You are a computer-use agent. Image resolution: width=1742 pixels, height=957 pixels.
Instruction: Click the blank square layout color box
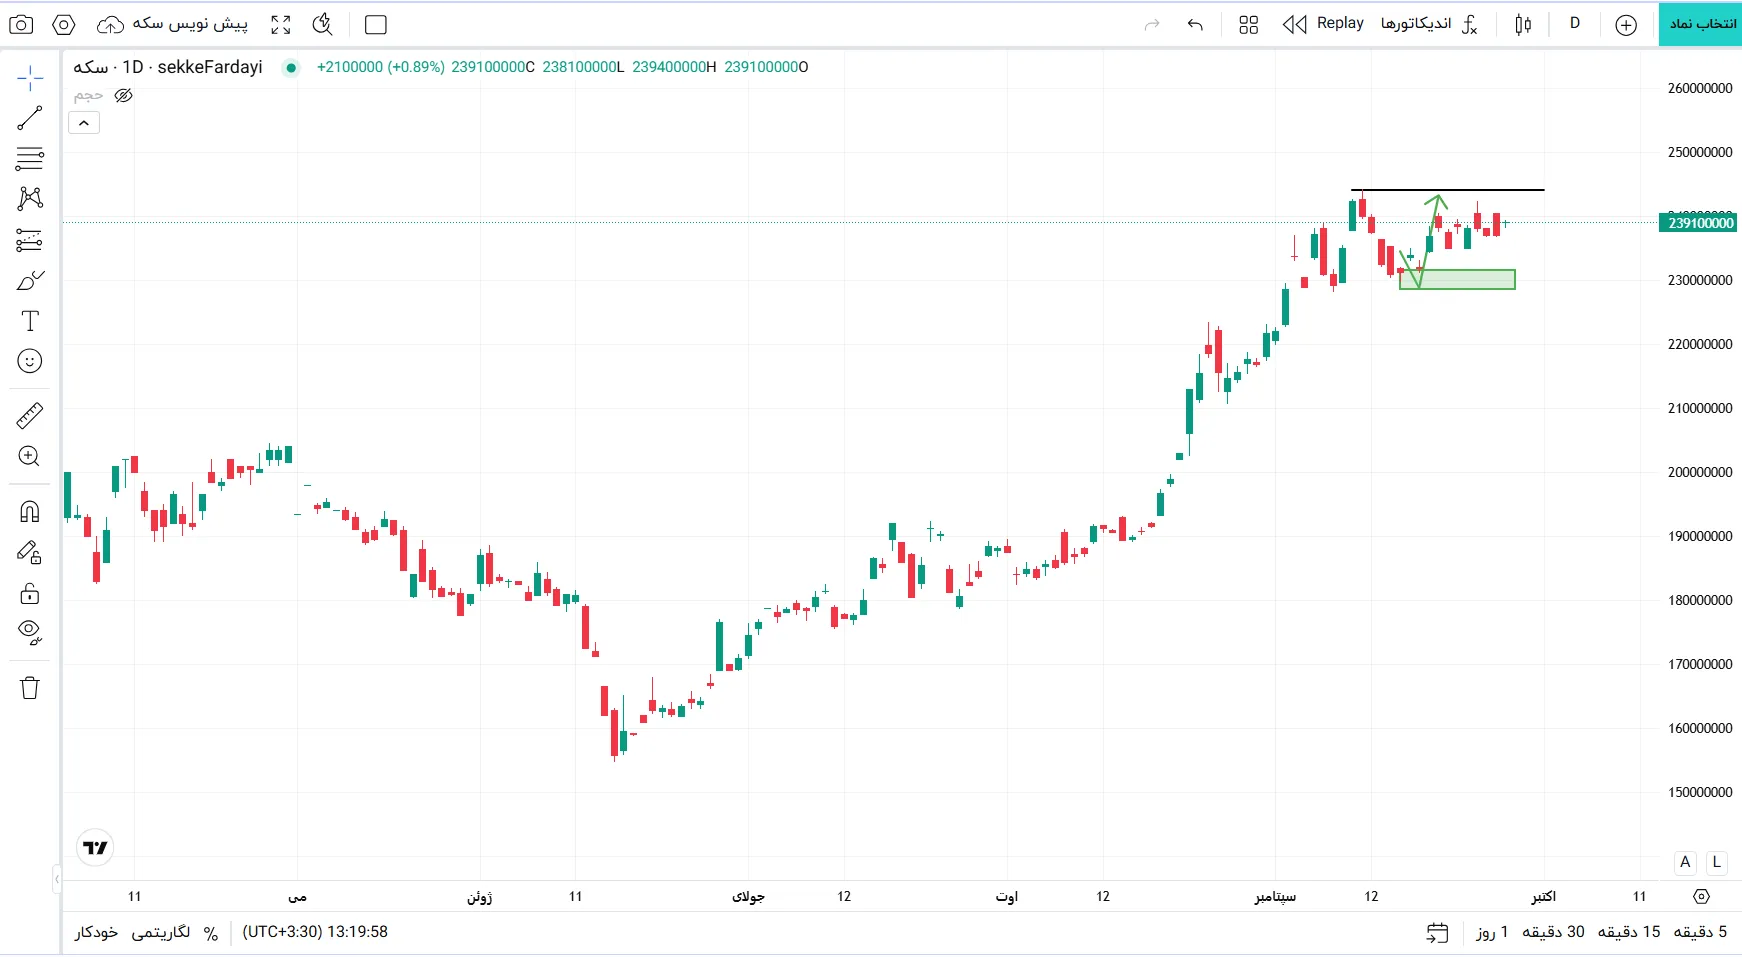tap(376, 25)
